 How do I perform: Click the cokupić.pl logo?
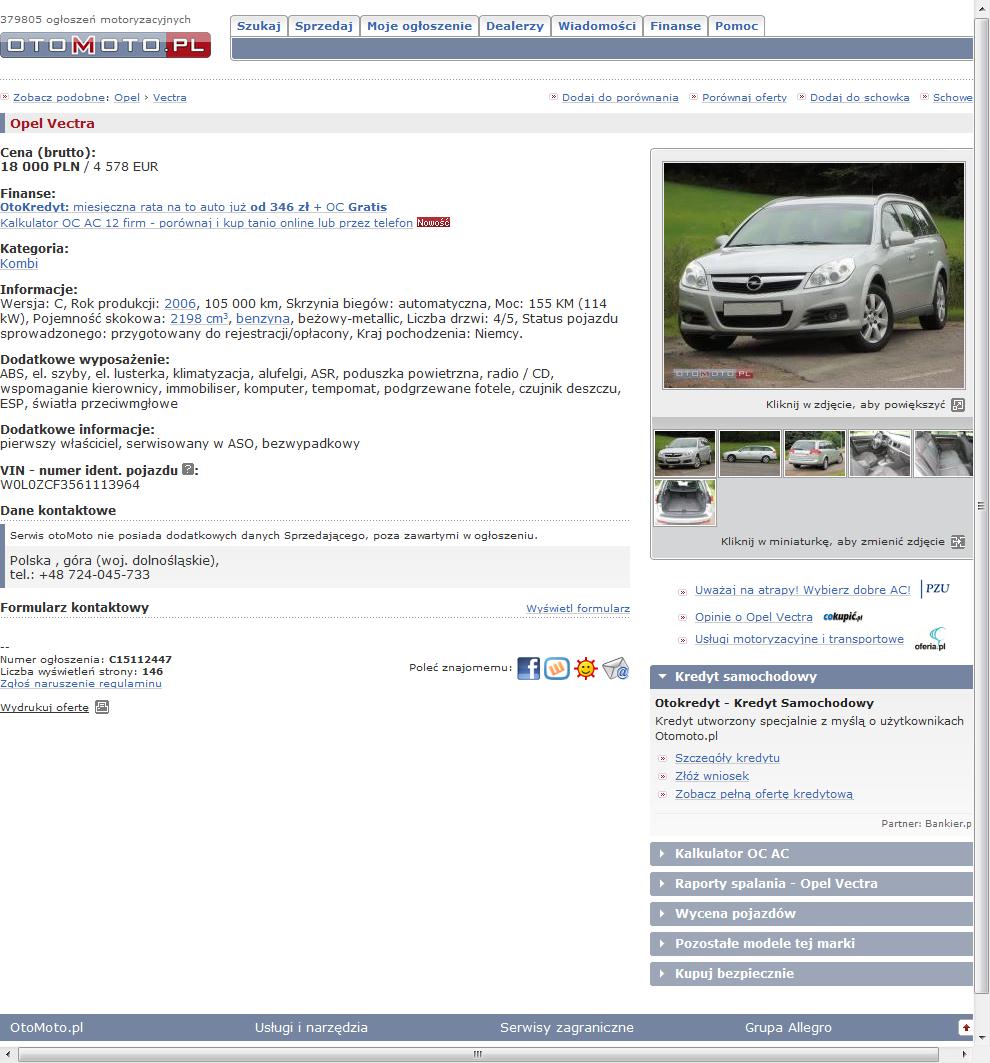[843, 617]
